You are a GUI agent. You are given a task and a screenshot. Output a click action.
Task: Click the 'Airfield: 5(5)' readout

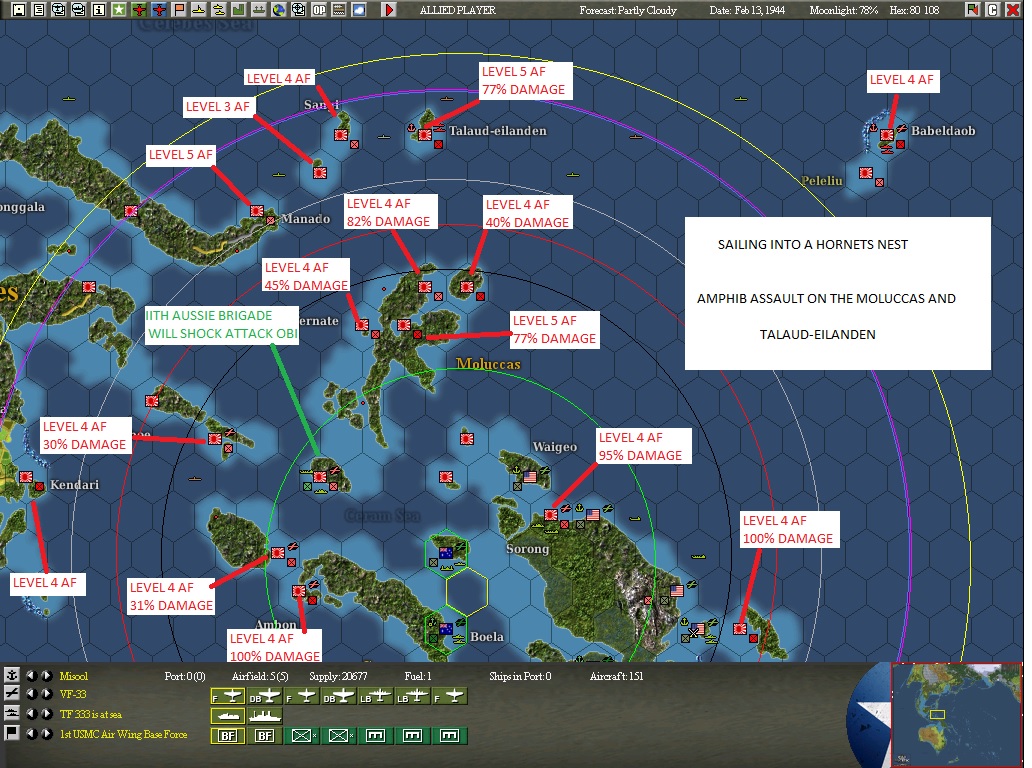[x=260, y=676]
